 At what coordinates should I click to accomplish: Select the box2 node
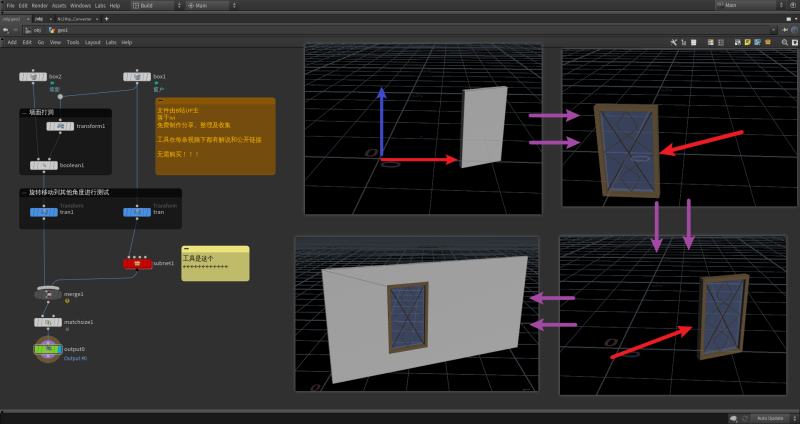(x=33, y=77)
